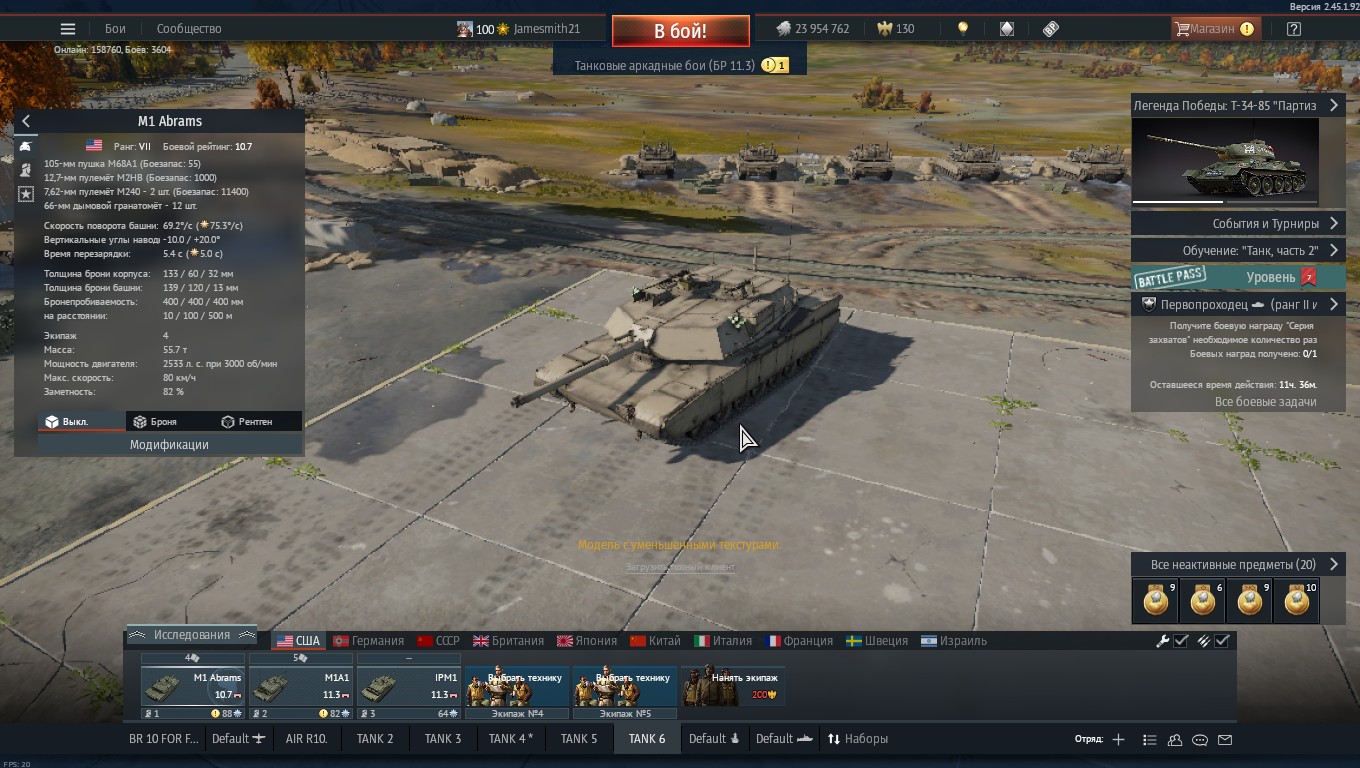Switch to TANK 3 preset tab
Image resolution: width=1360 pixels, height=768 pixels.
(443, 739)
